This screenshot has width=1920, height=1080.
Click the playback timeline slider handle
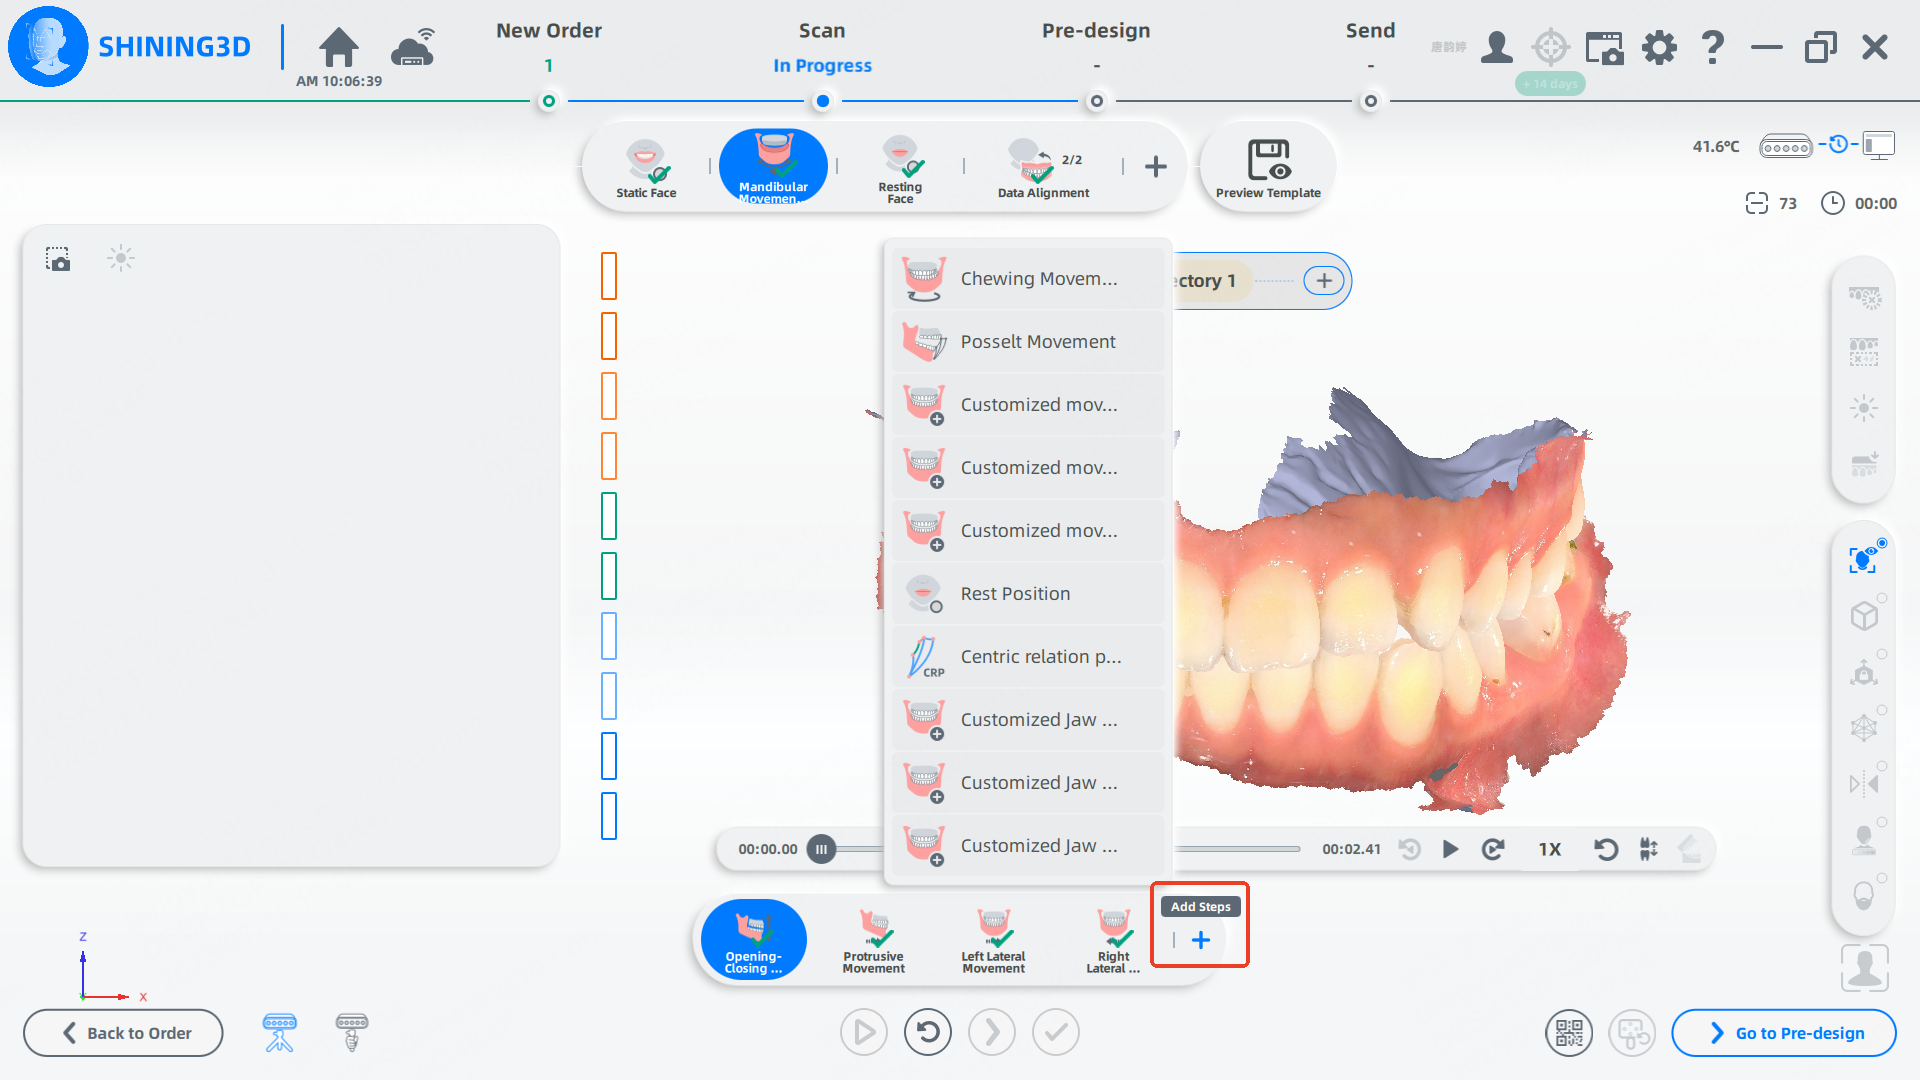[x=821, y=849]
